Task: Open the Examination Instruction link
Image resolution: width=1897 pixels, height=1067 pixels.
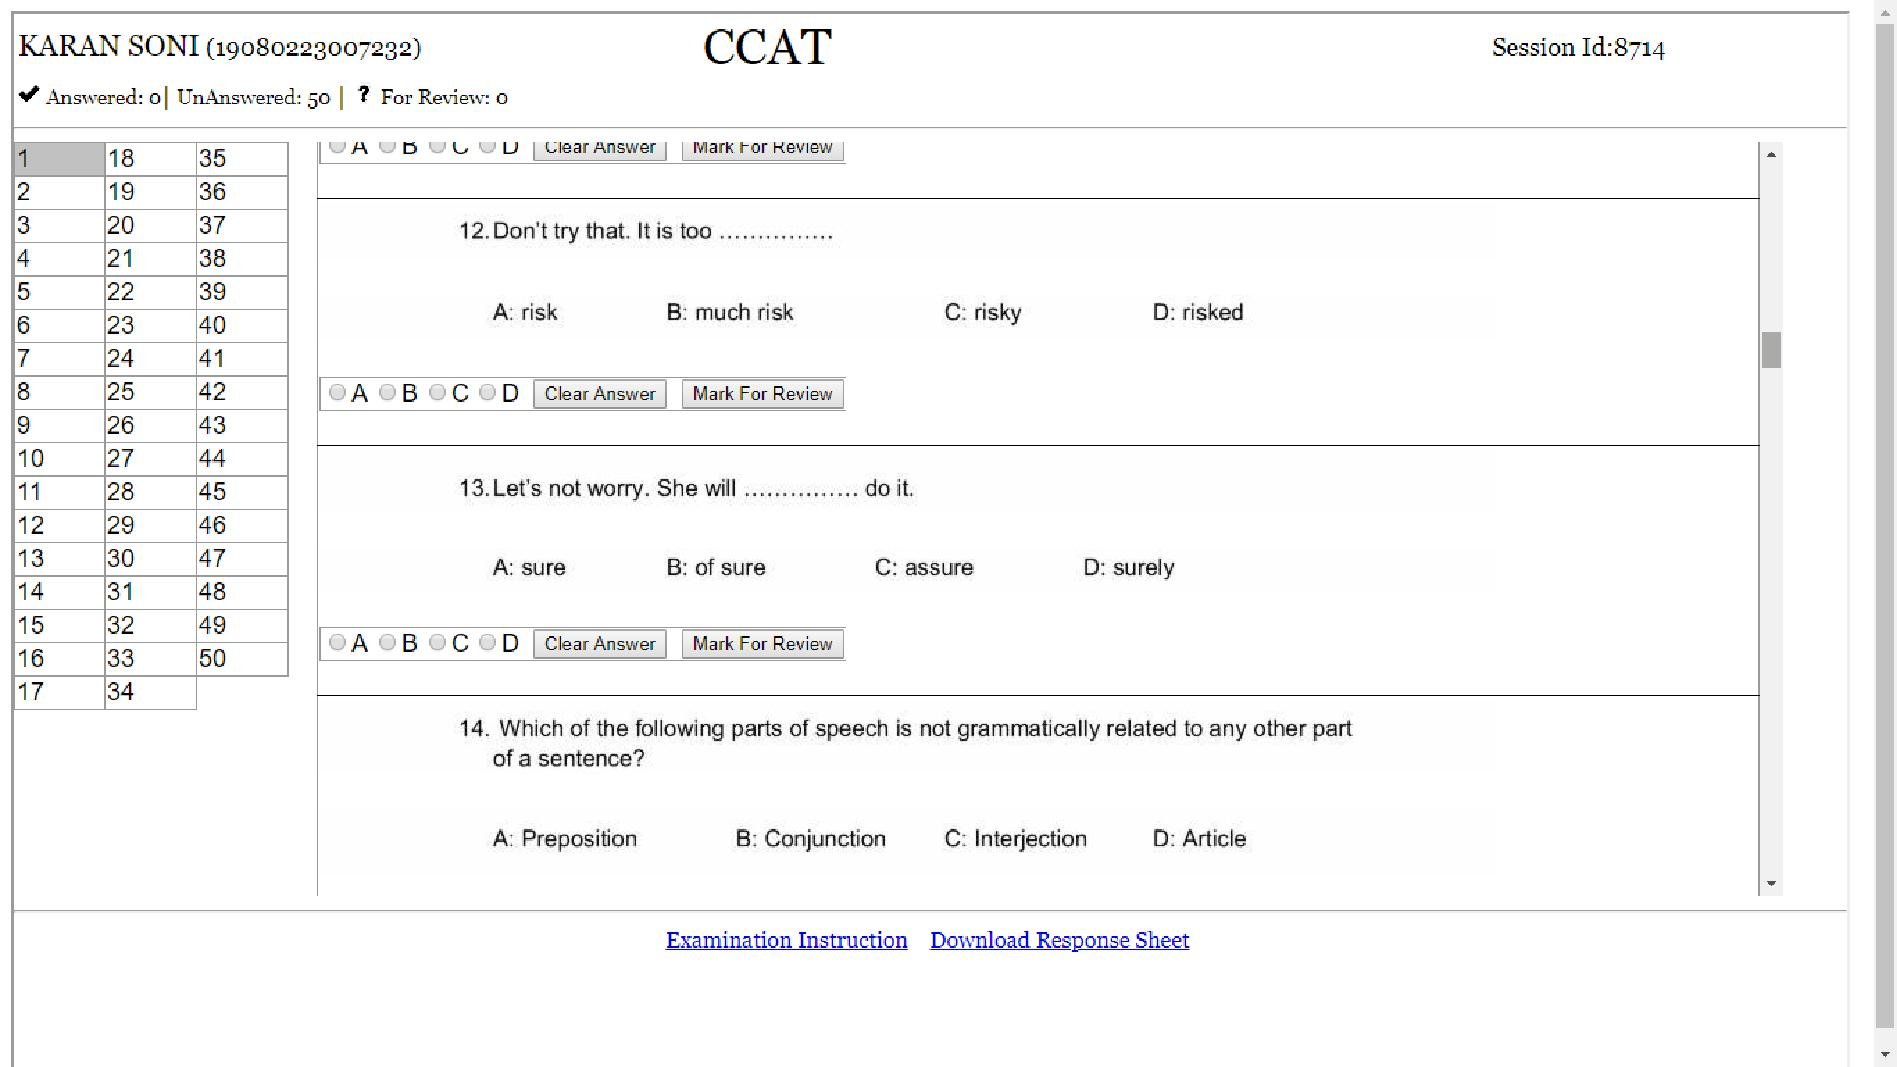Action: click(785, 940)
